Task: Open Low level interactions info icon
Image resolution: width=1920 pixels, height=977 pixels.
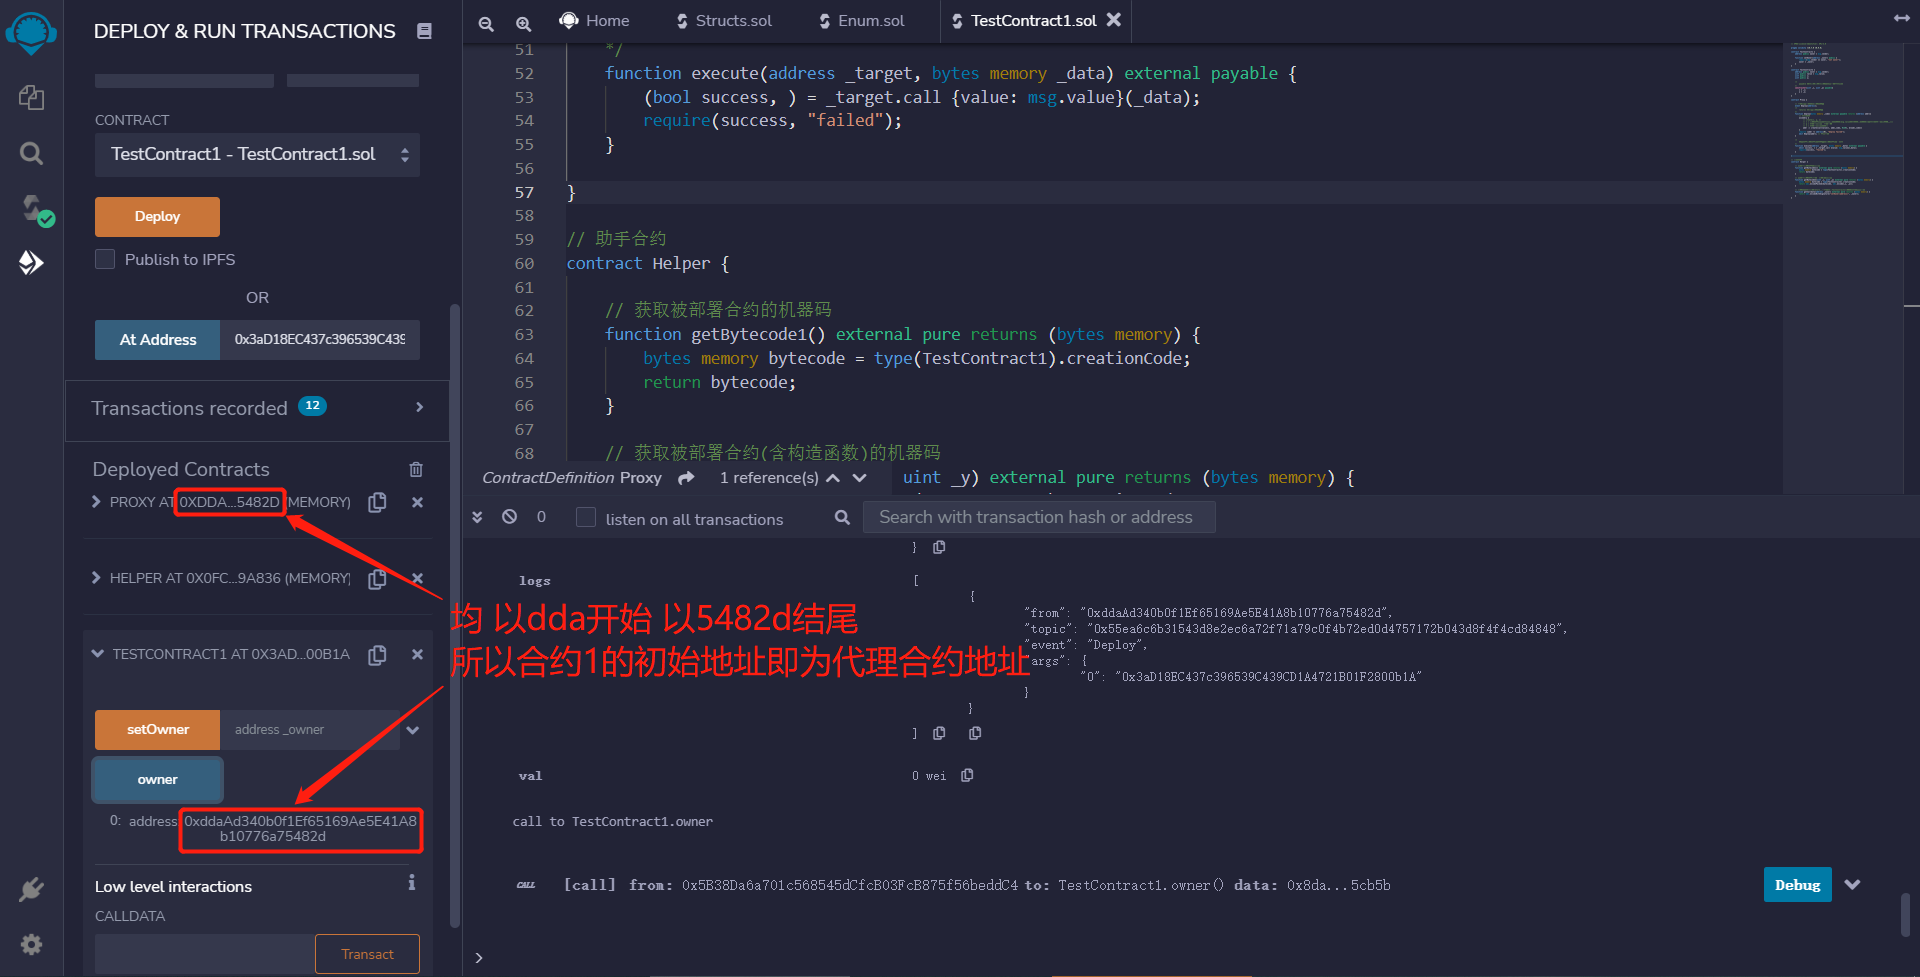Action: [x=411, y=883]
